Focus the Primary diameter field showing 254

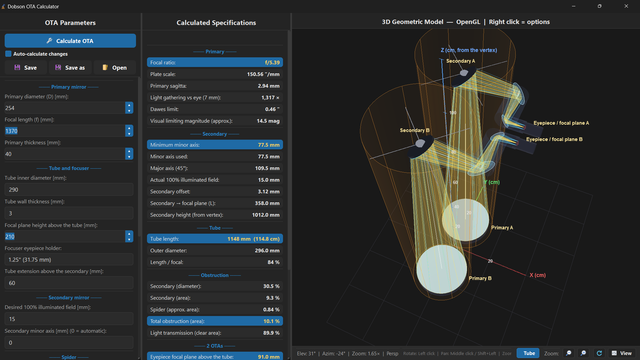pyautogui.click(x=64, y=108)
